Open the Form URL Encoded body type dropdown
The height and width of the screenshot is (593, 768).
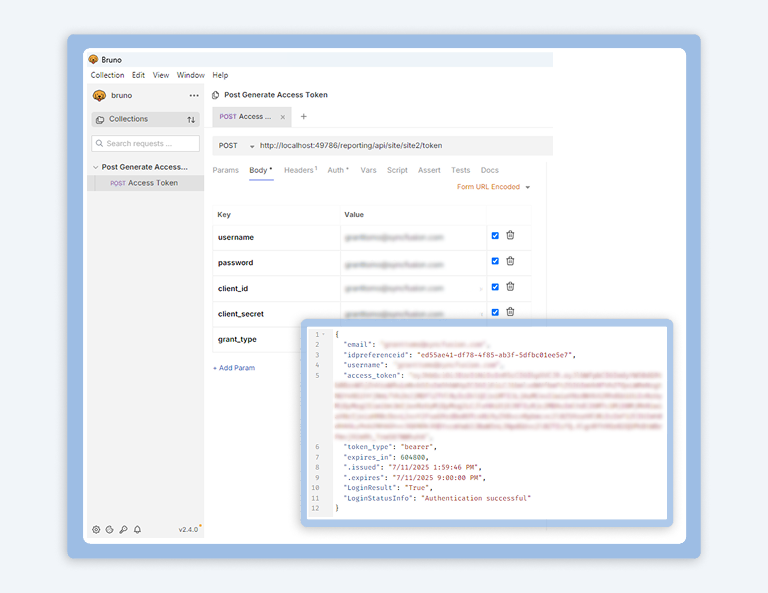[493, 187]
